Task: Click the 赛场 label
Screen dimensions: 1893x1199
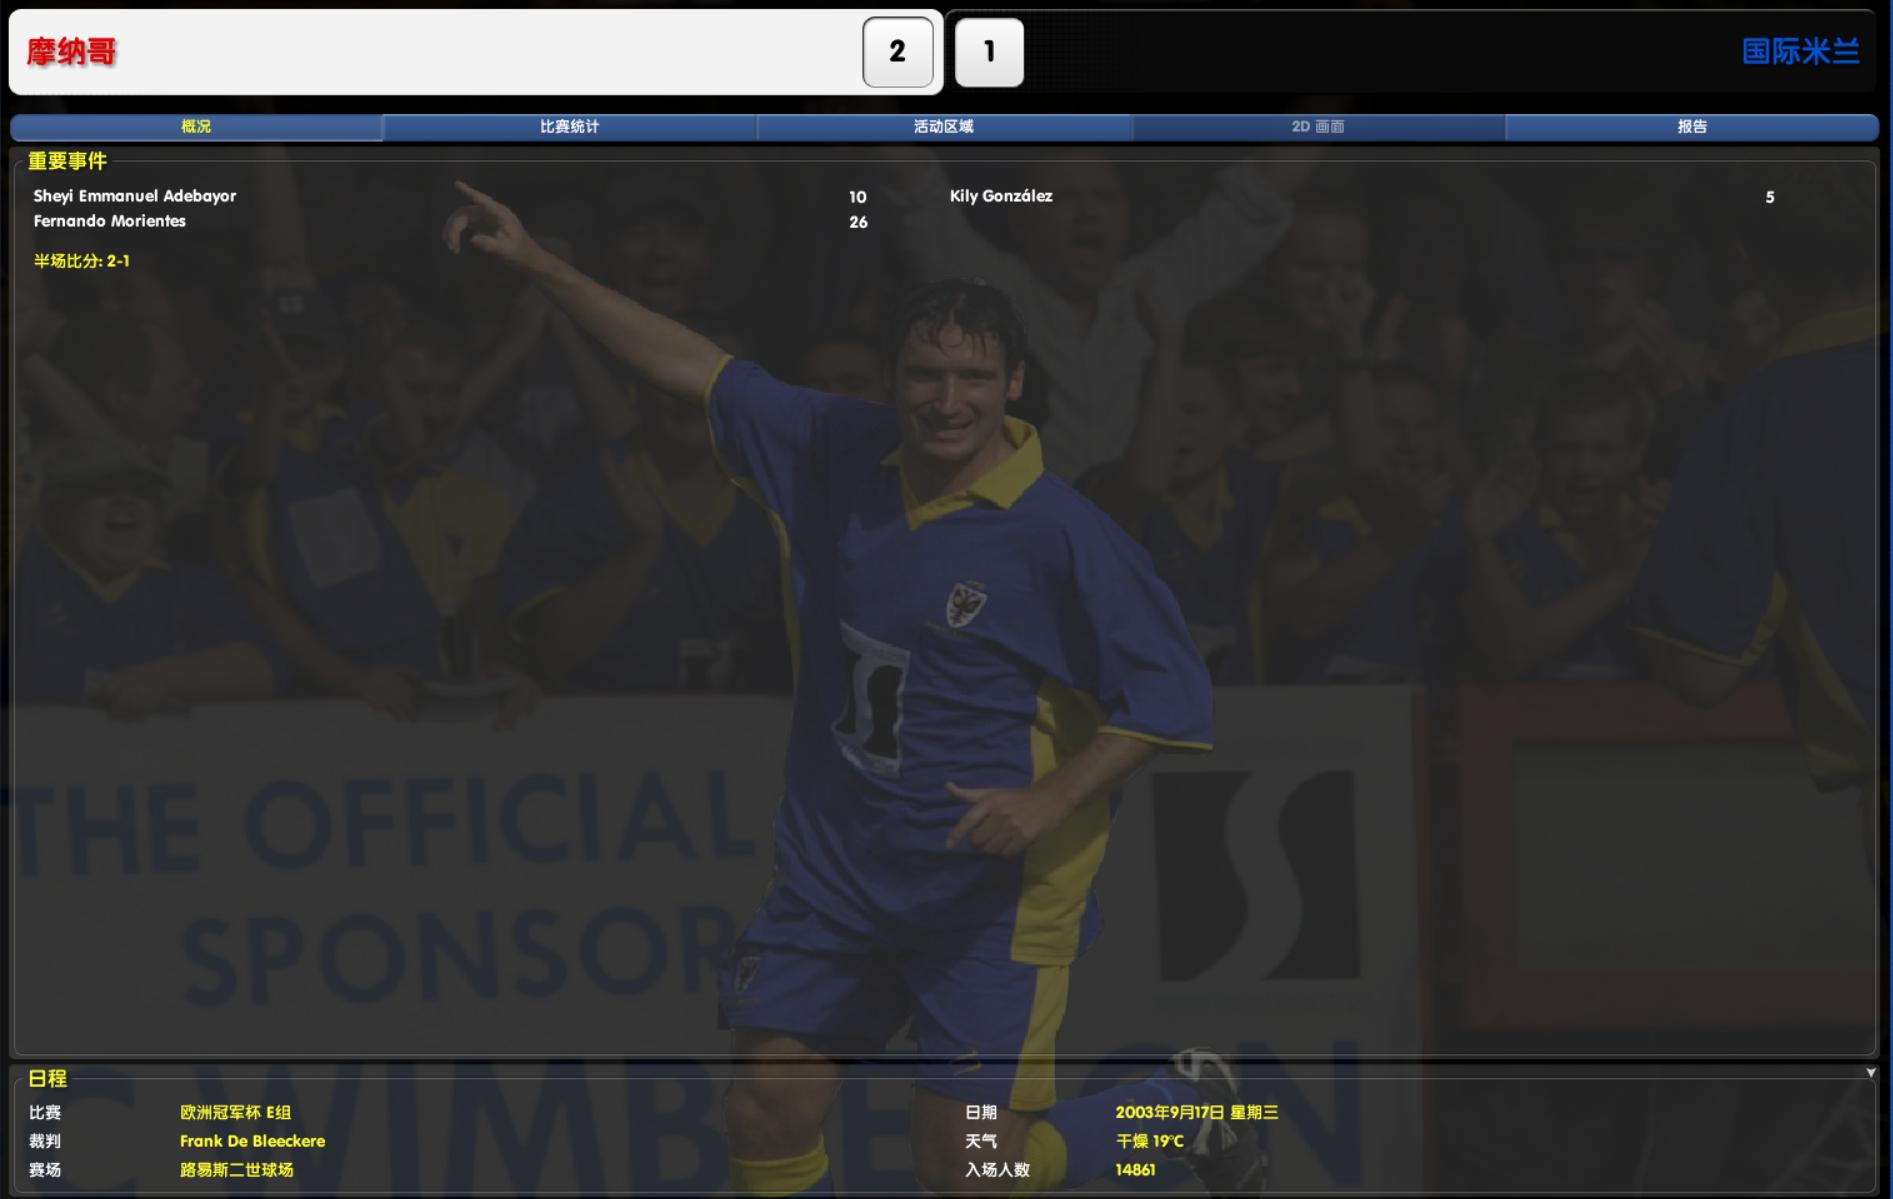Action: (45, 1169)
